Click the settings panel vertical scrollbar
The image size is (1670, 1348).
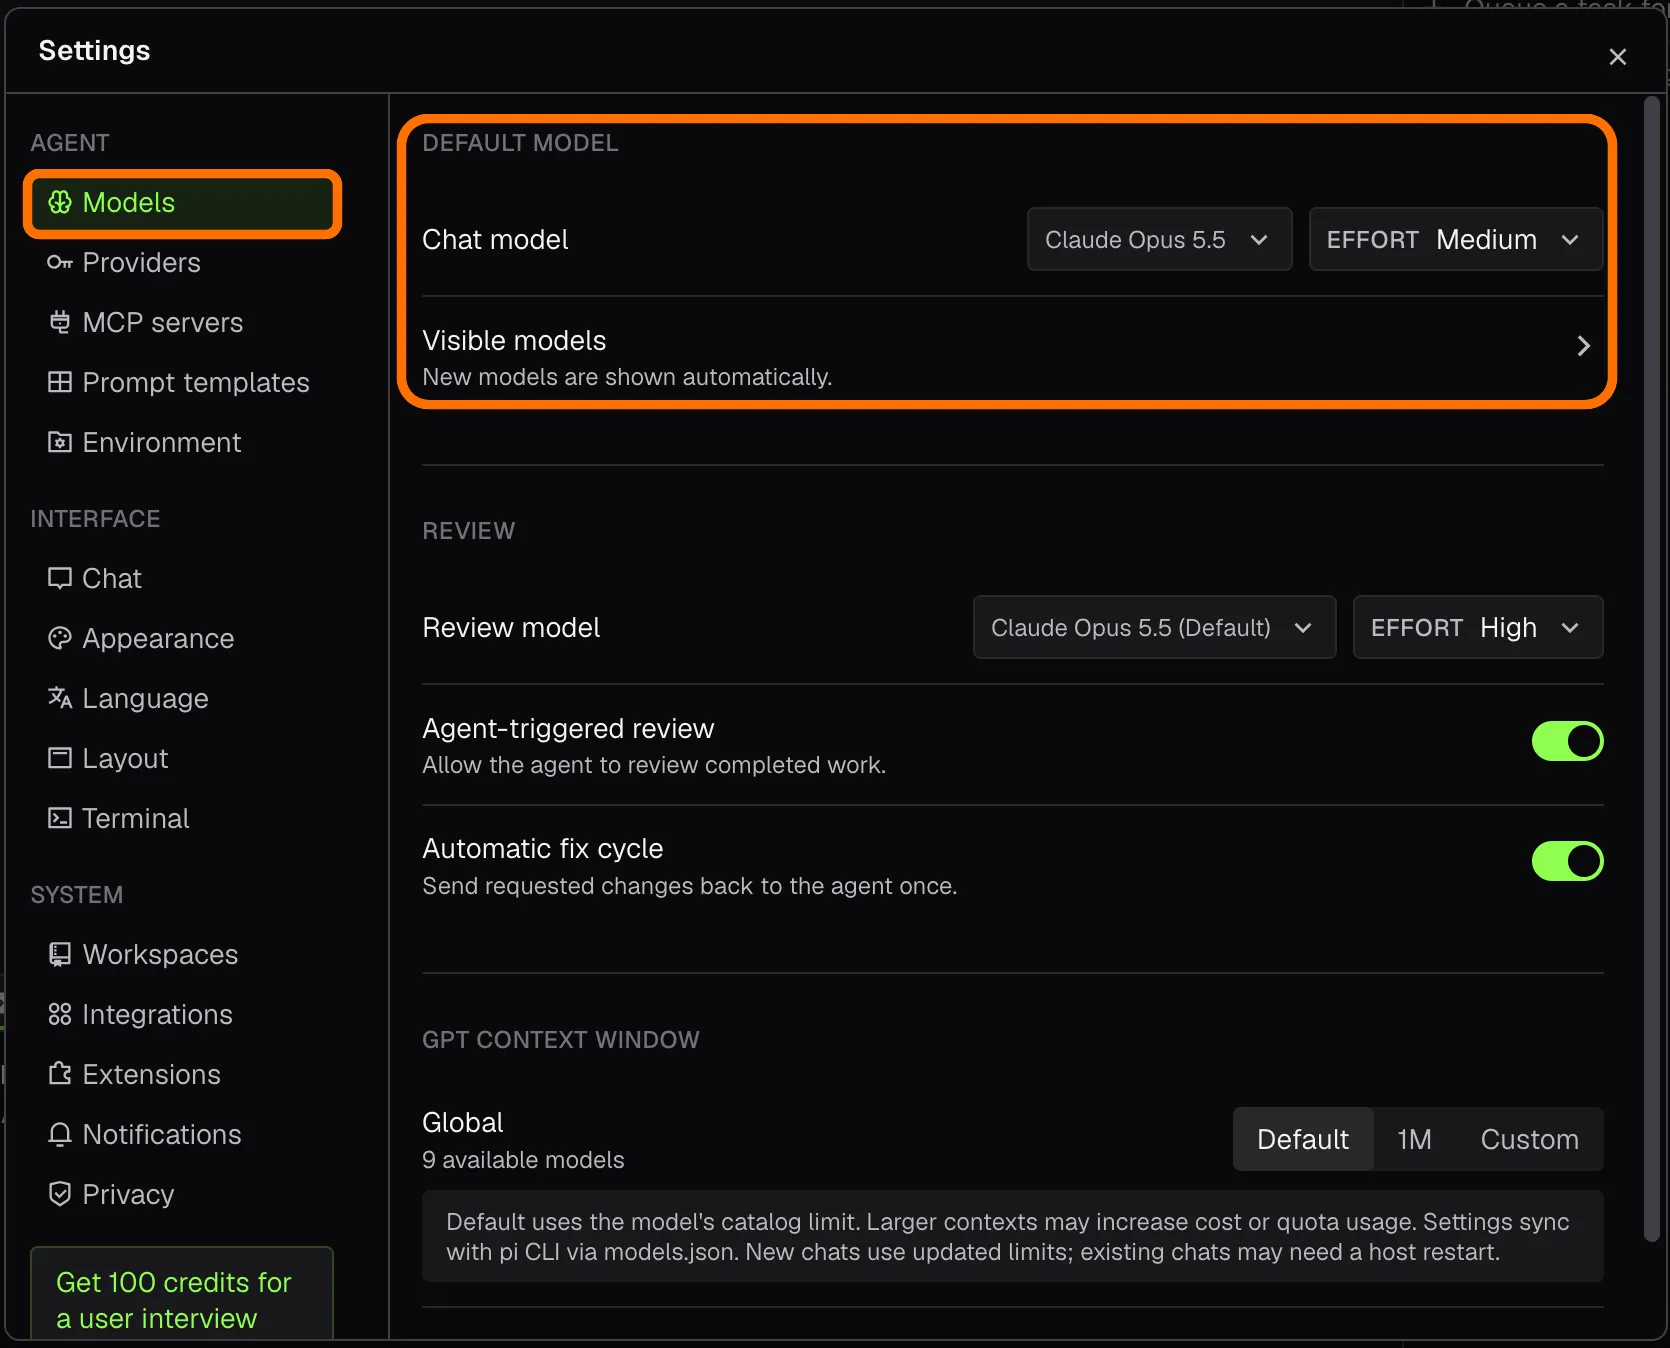1652,669
